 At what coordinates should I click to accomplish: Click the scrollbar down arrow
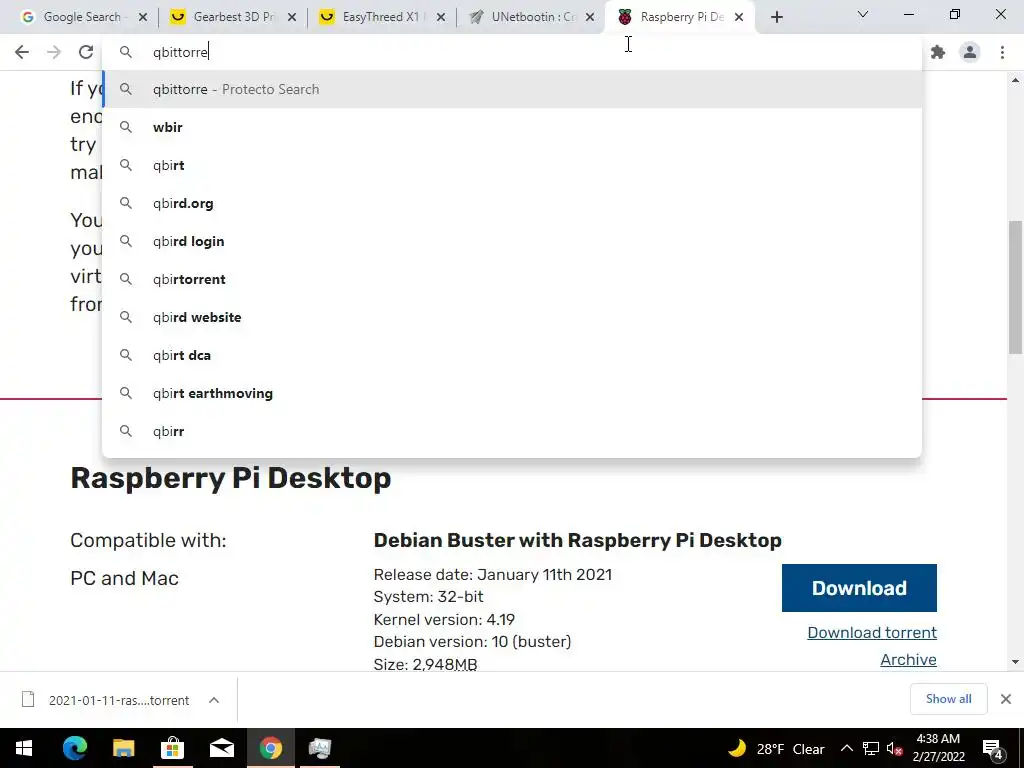click(x=1015, y=662)
